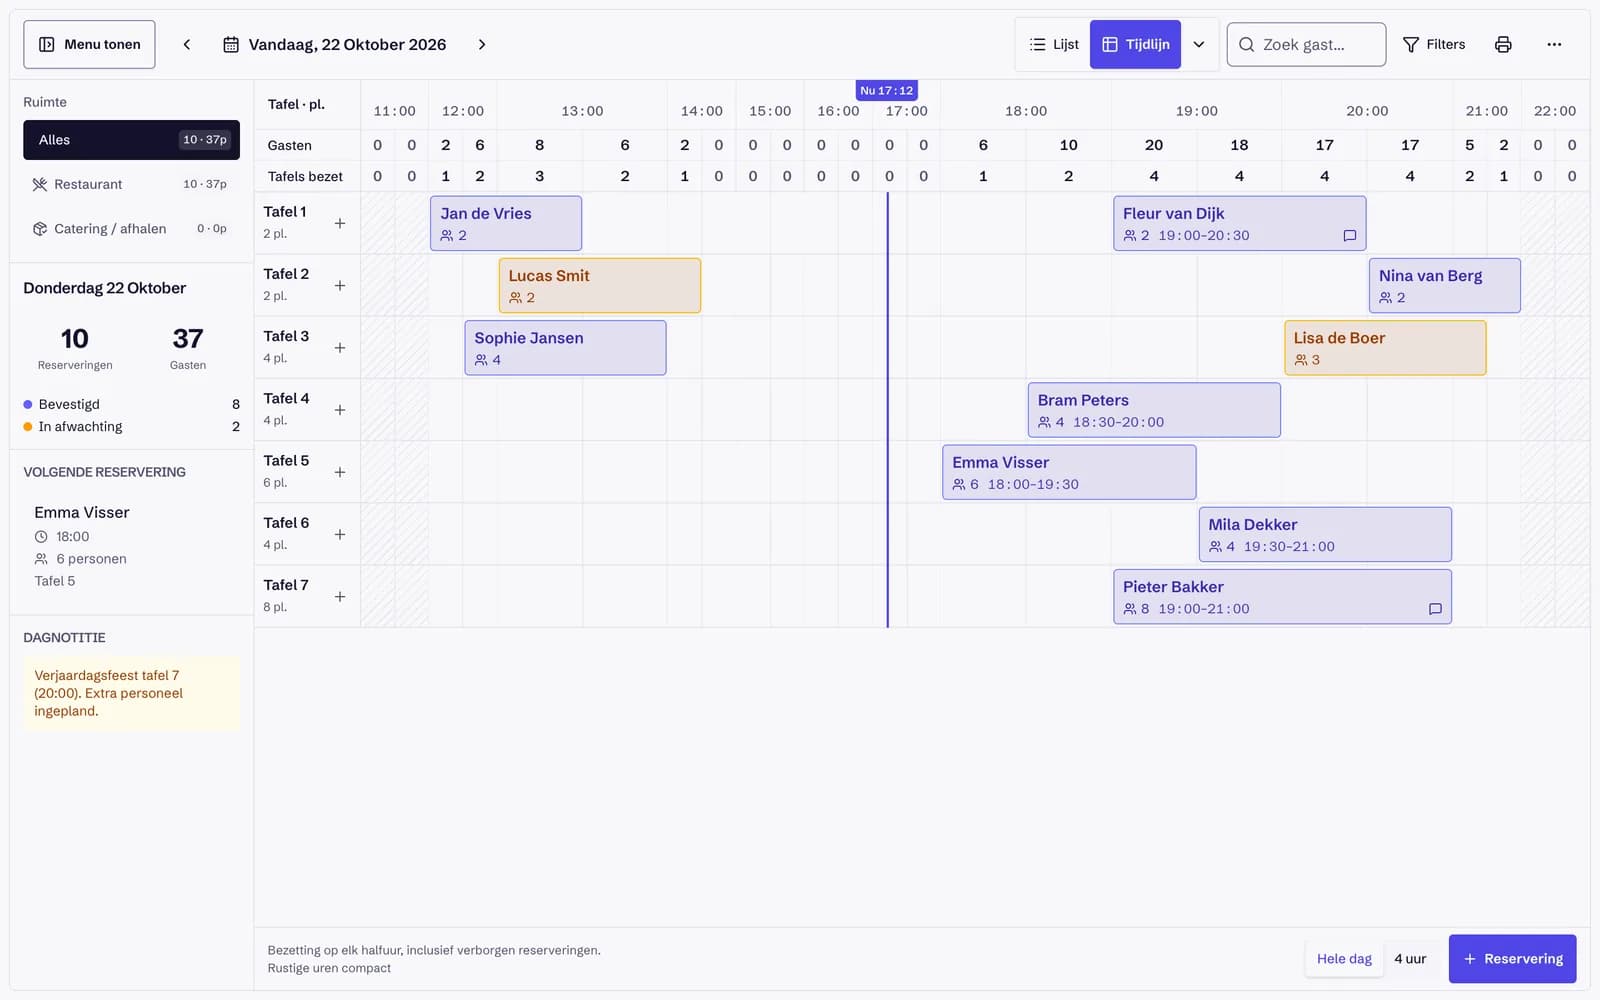
Task: Add reservation to Tafel 4 plus icon
Action: (x=340, y=410)
